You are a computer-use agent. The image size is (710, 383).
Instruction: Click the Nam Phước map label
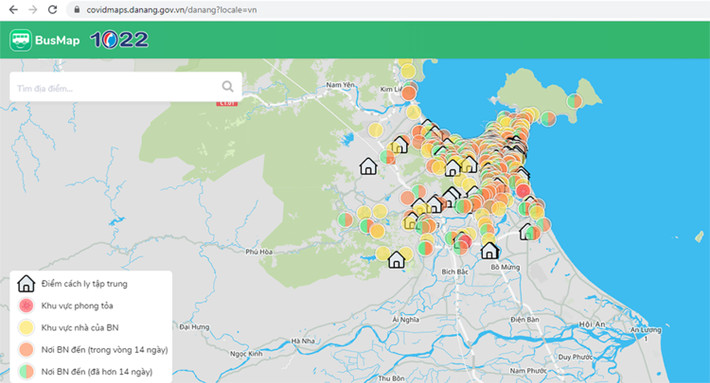[x=528, y=371]
